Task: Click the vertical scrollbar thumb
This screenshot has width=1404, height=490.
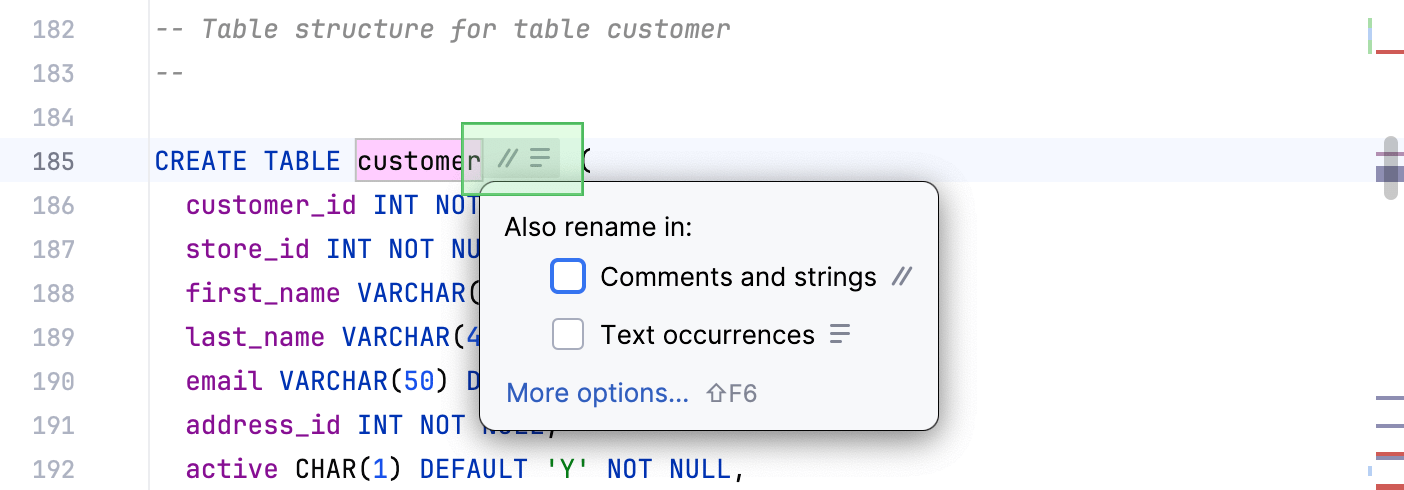Action: [x=1390, y=168]
